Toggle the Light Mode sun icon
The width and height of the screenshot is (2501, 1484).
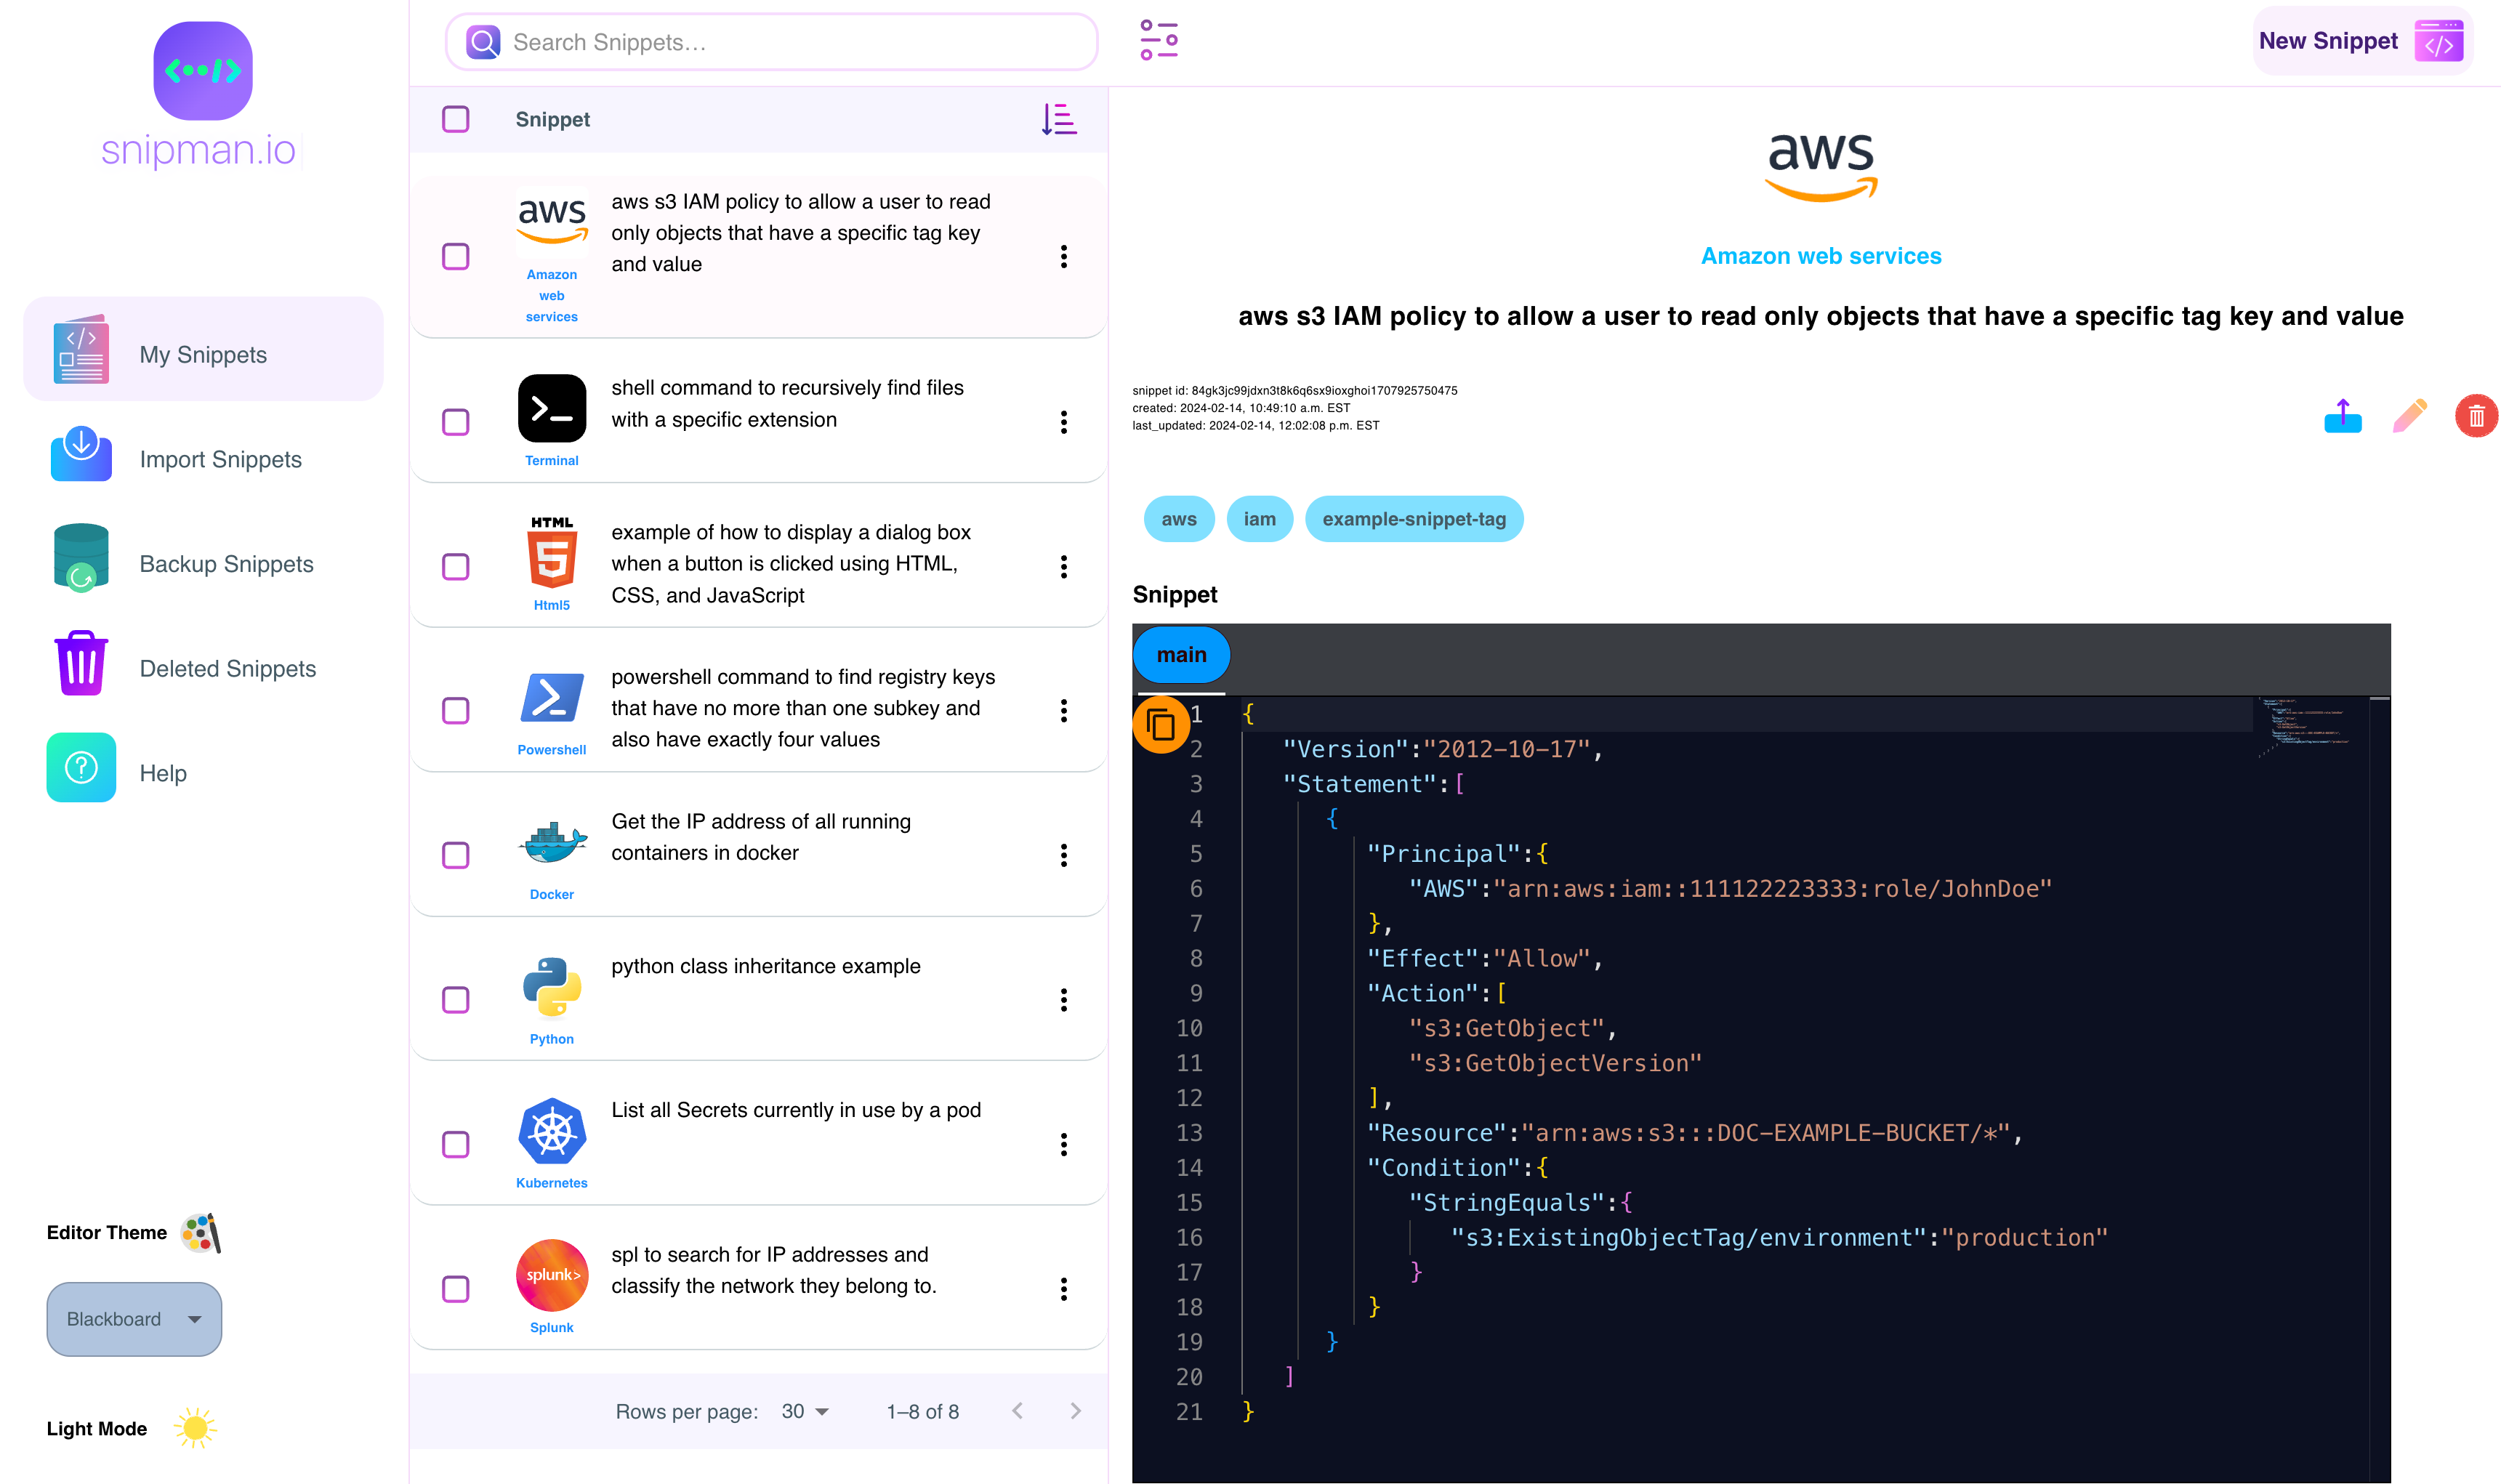[195, 1428]
